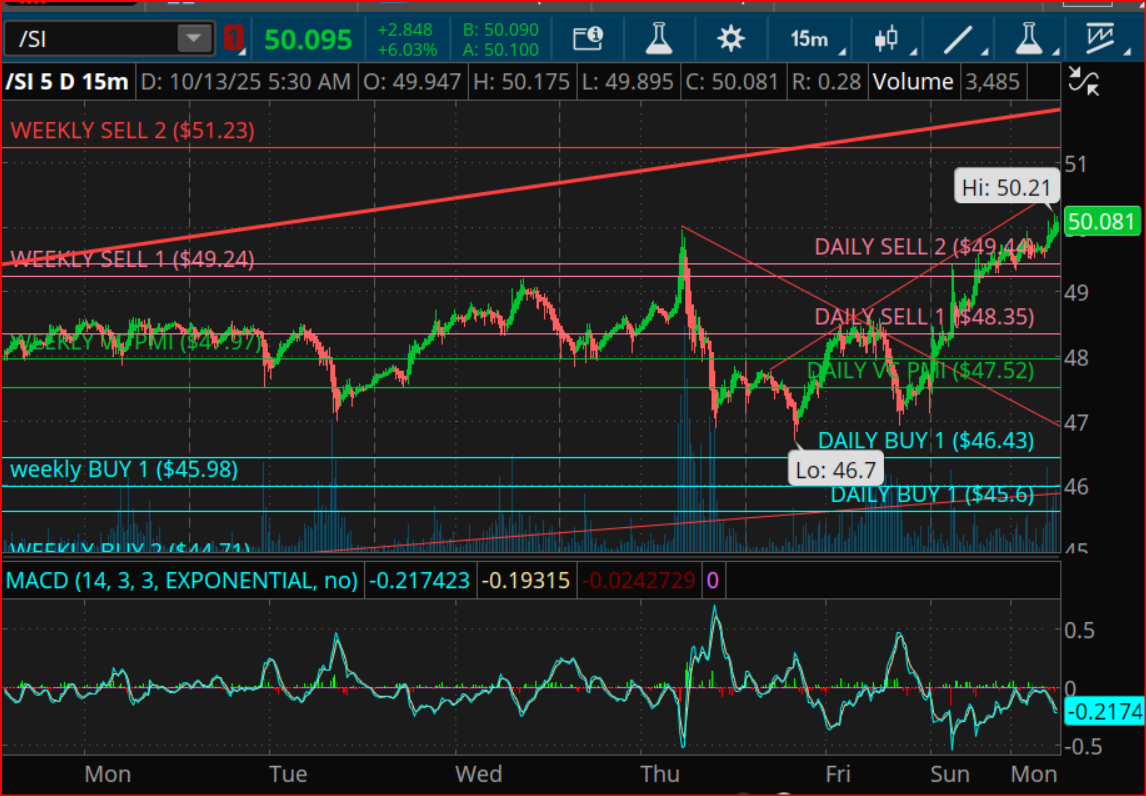The height and width of the screenshot is (796, 1146).
Task: Open chart settings gear icon
Action: point(731,39)
